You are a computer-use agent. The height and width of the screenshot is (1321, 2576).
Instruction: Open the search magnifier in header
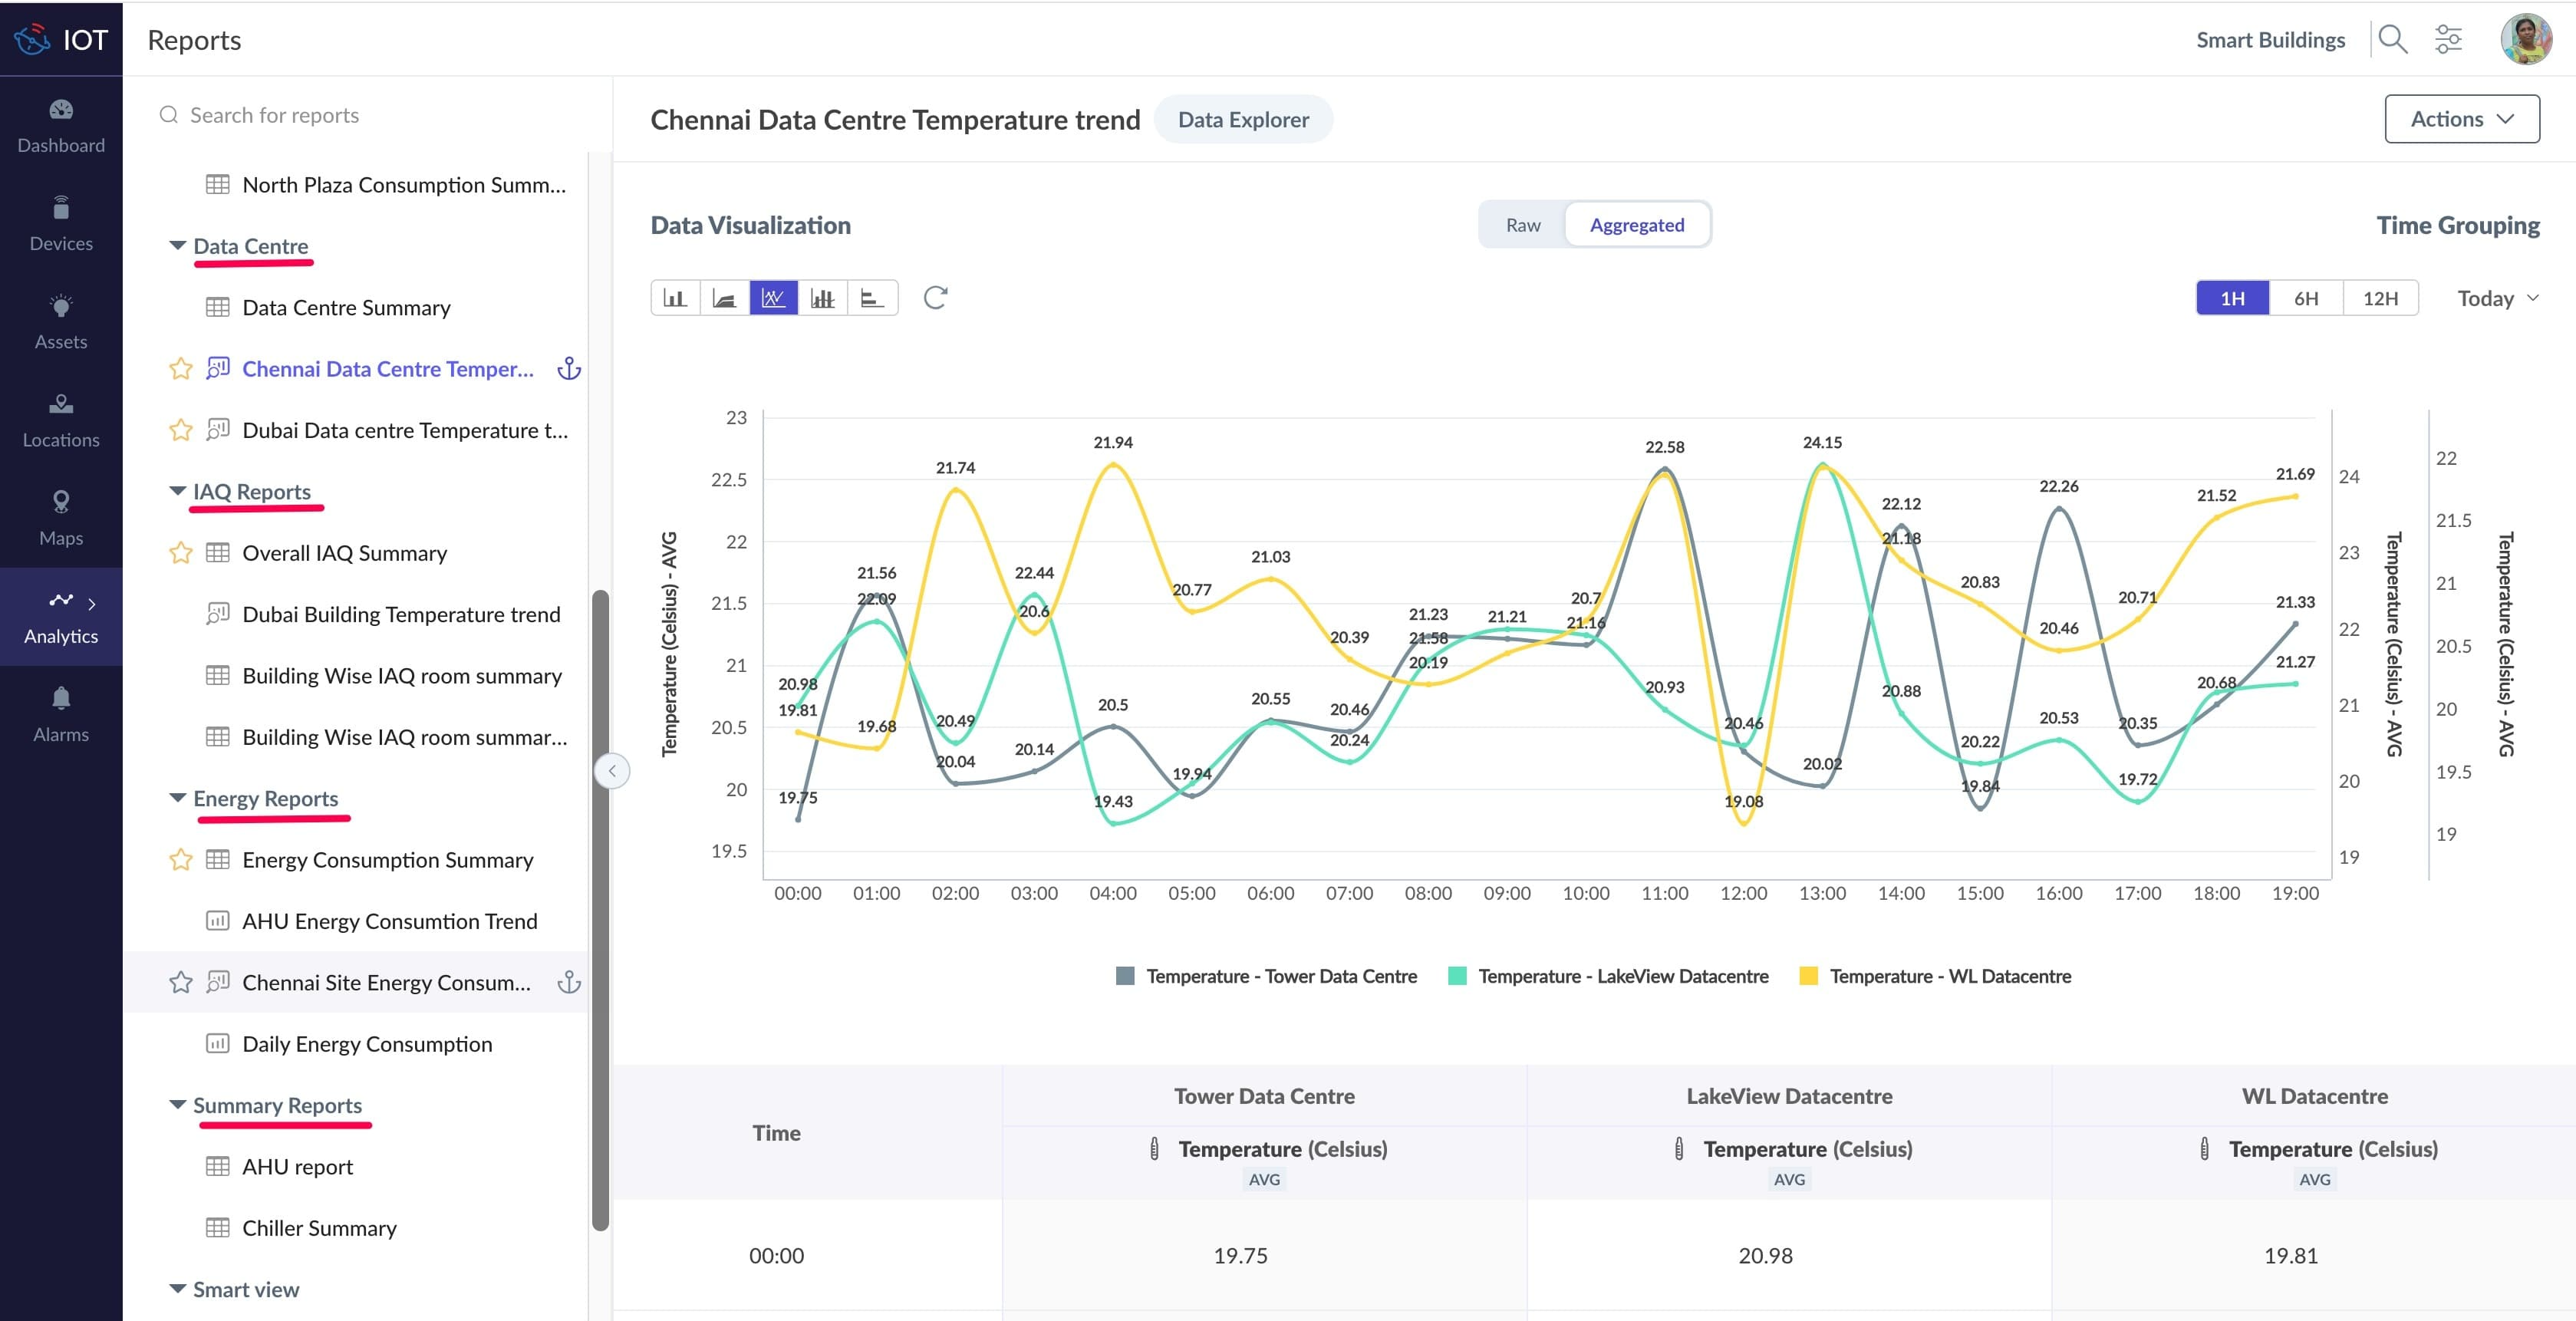pos(2392,40)
